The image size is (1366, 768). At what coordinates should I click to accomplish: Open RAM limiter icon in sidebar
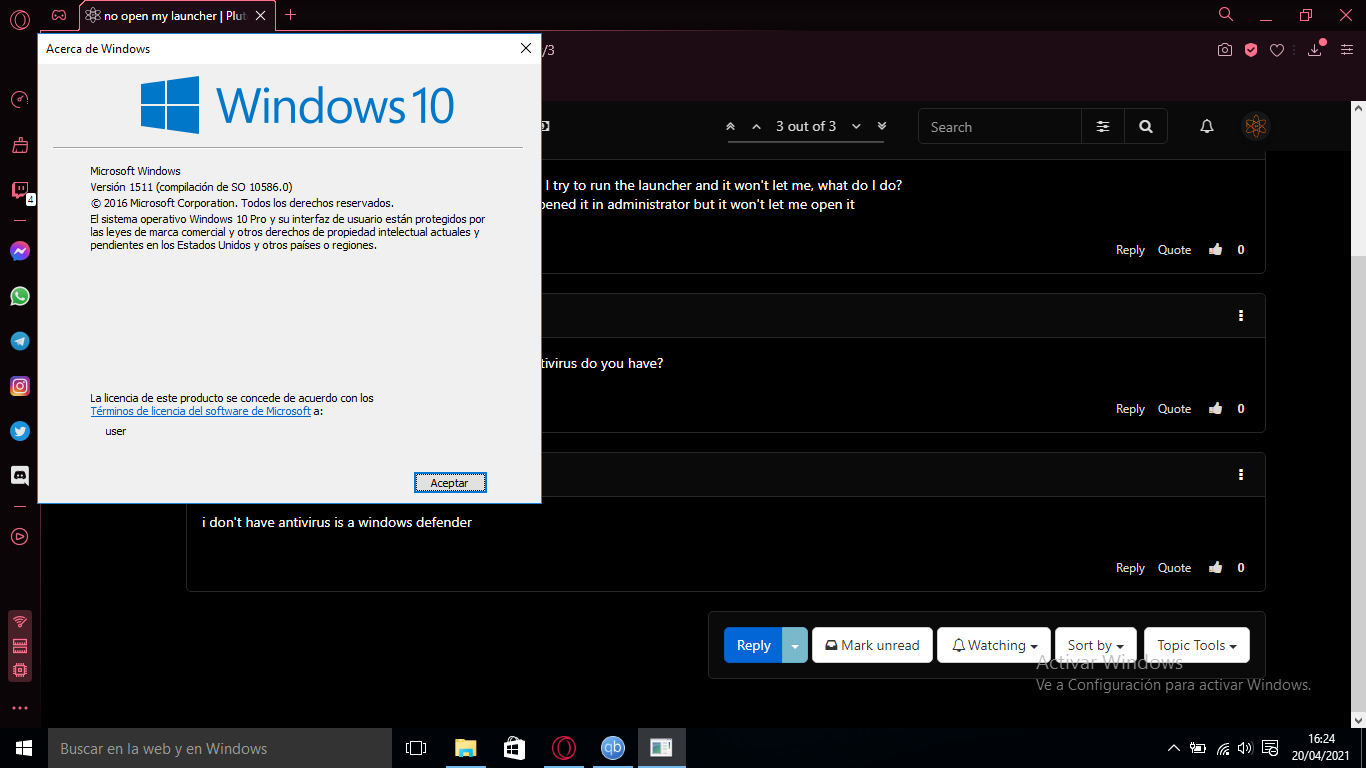click(x=19, y=646)
